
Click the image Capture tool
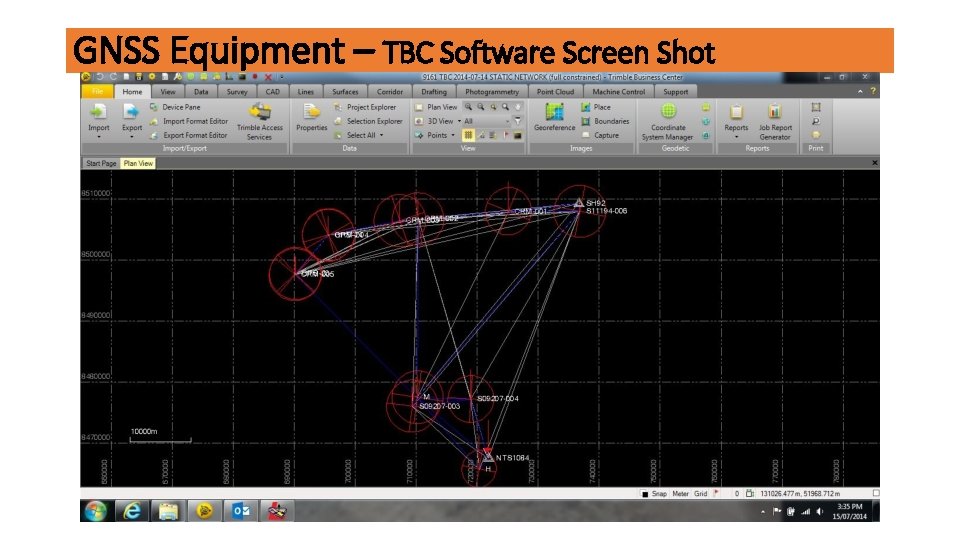600,135
